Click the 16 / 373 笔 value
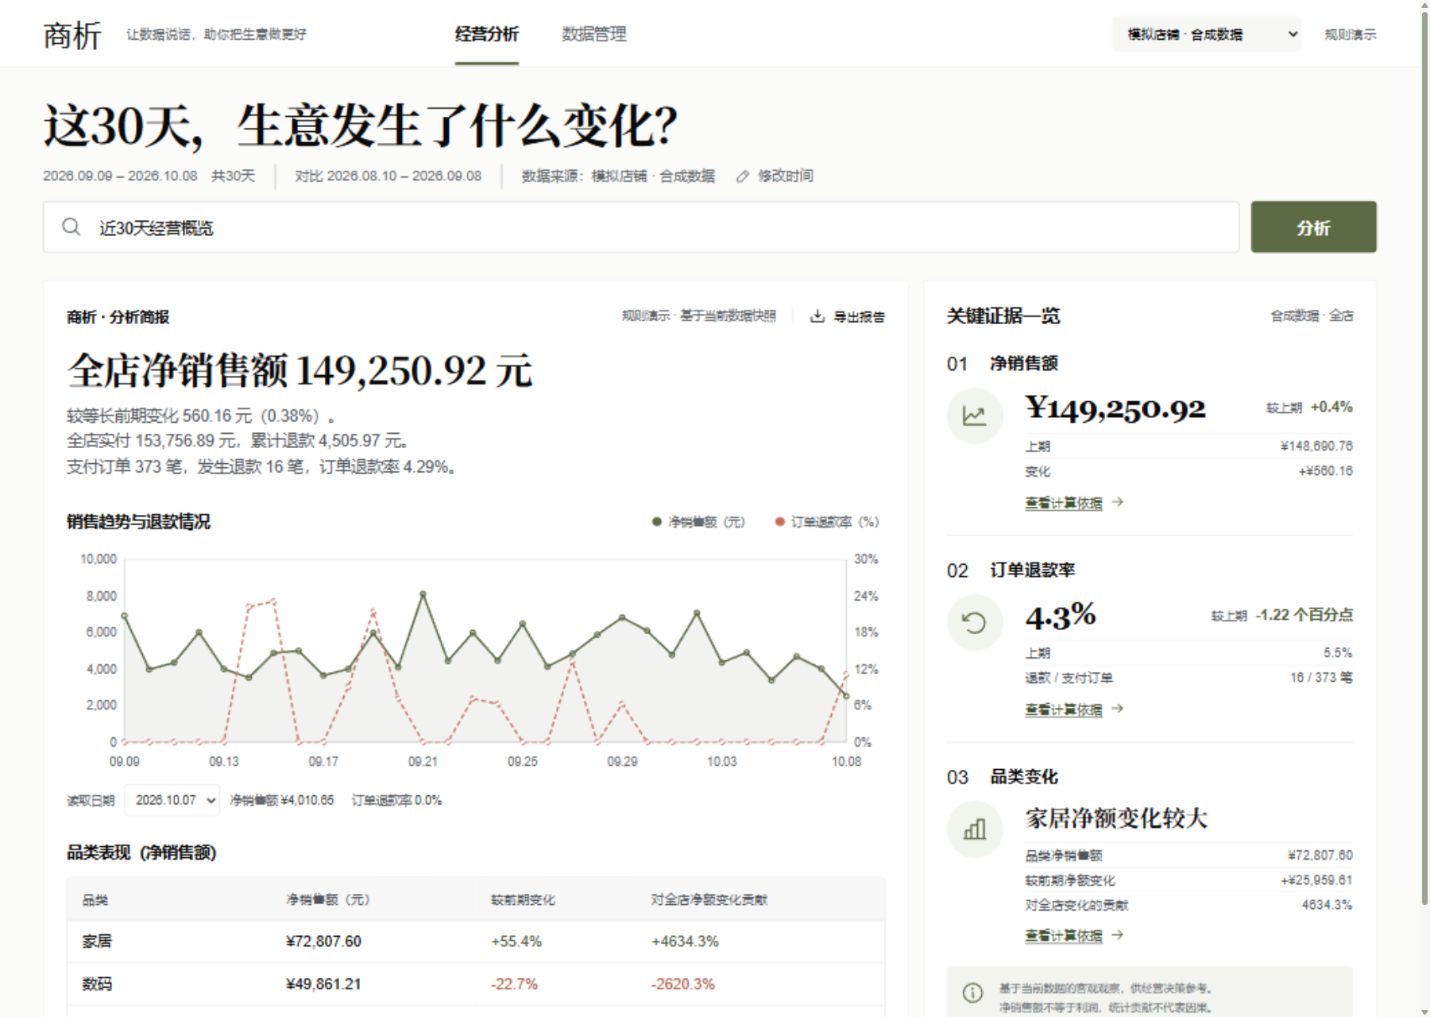 coord(1321,678)
